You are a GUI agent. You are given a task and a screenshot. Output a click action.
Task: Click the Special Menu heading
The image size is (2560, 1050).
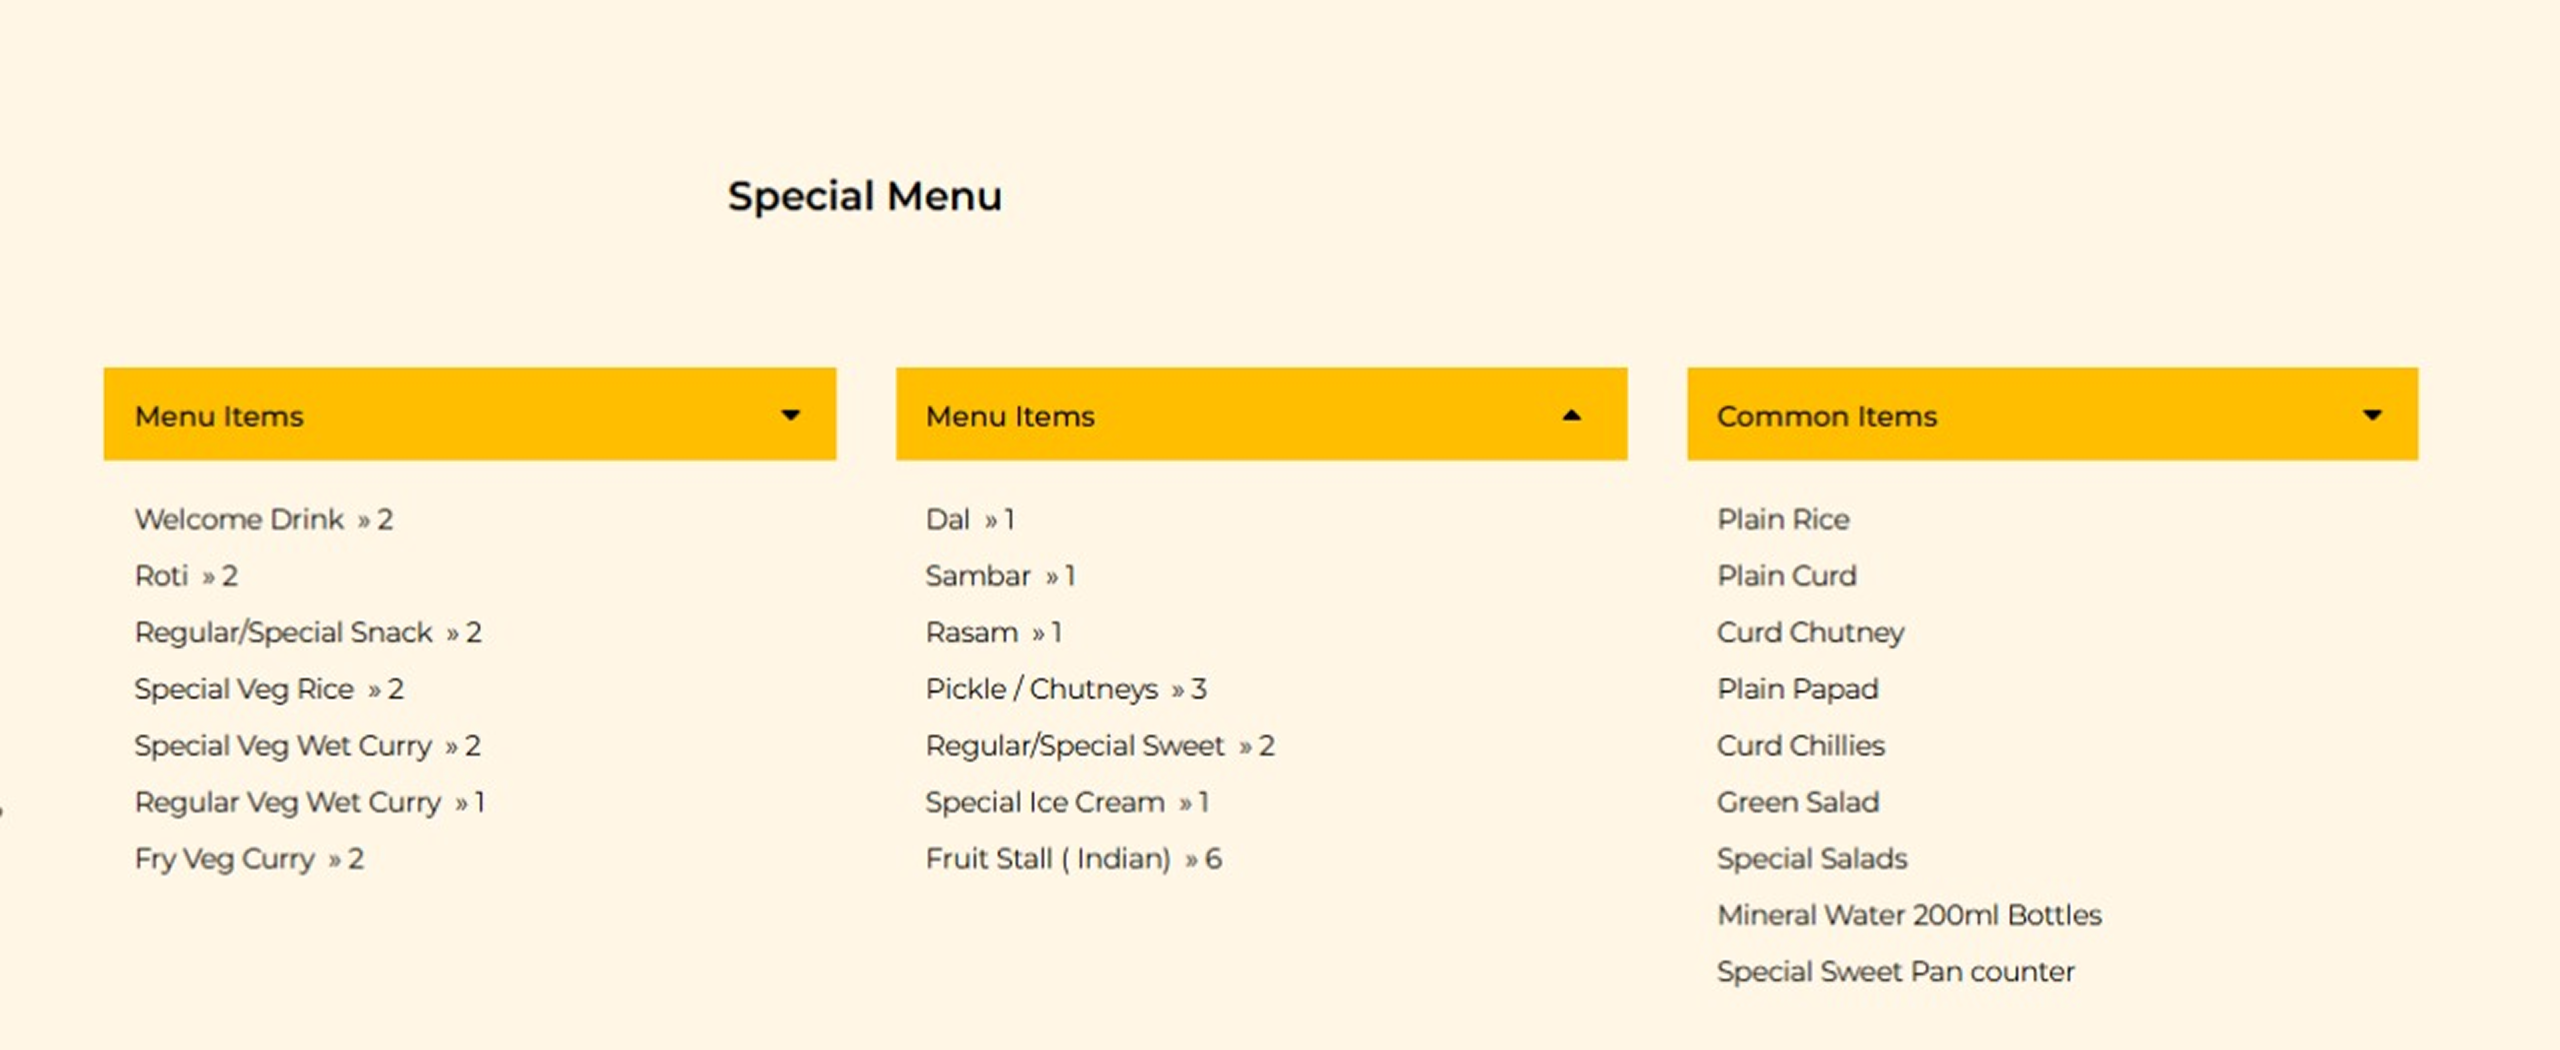coord(864,196)
